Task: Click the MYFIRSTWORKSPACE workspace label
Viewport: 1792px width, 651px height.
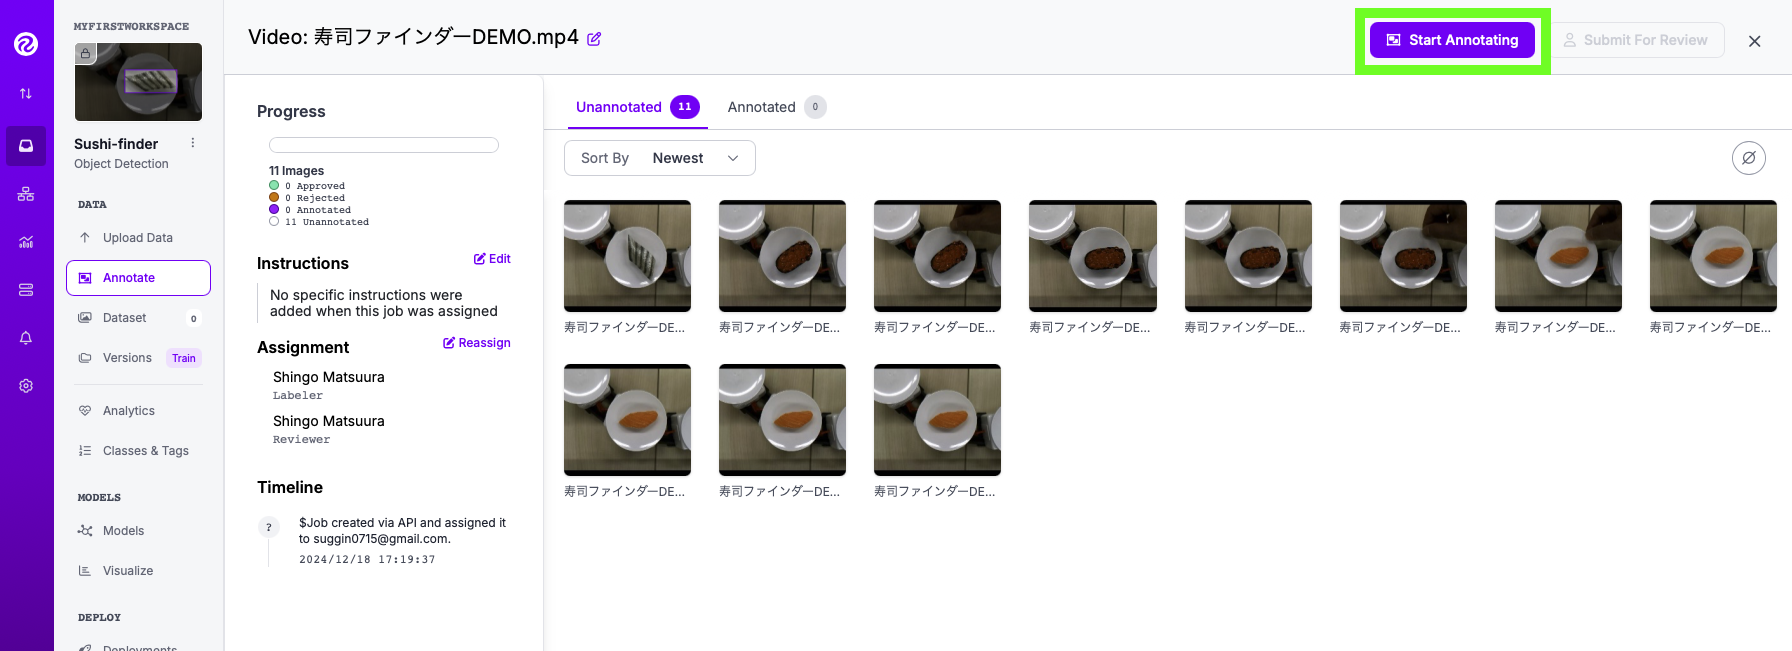Action: (x=131, y=27)
